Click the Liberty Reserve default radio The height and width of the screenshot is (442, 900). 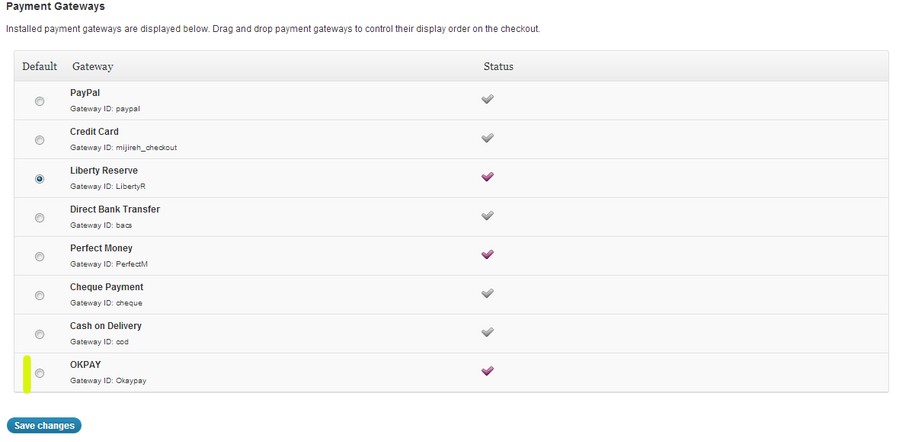pos(40,179)
